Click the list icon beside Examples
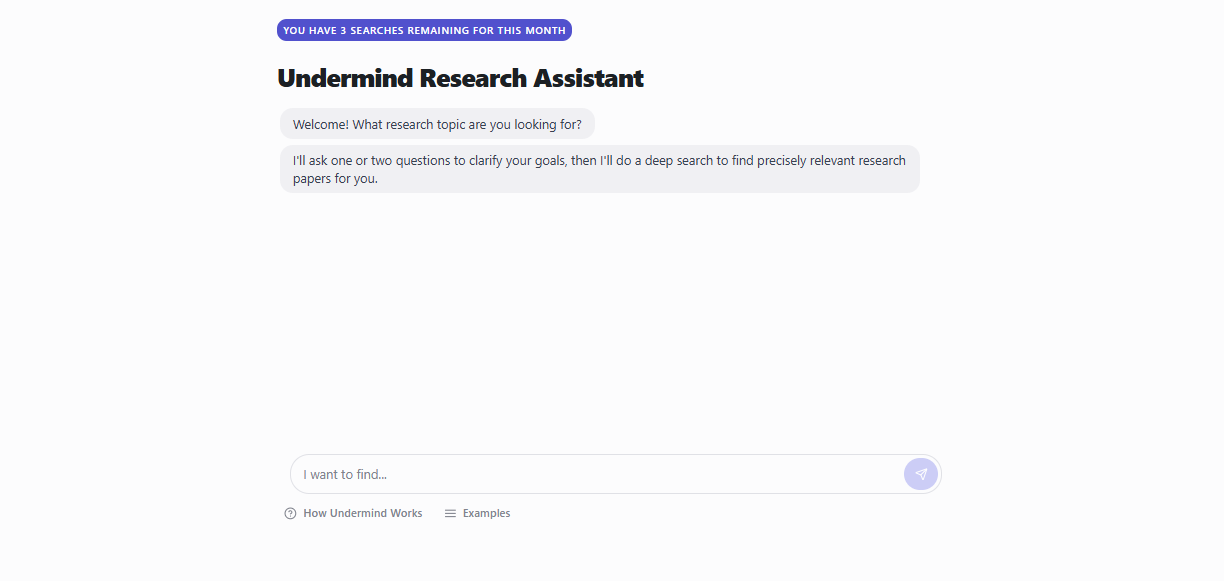Screen dimensions: 1224x581 pos(450,513)
